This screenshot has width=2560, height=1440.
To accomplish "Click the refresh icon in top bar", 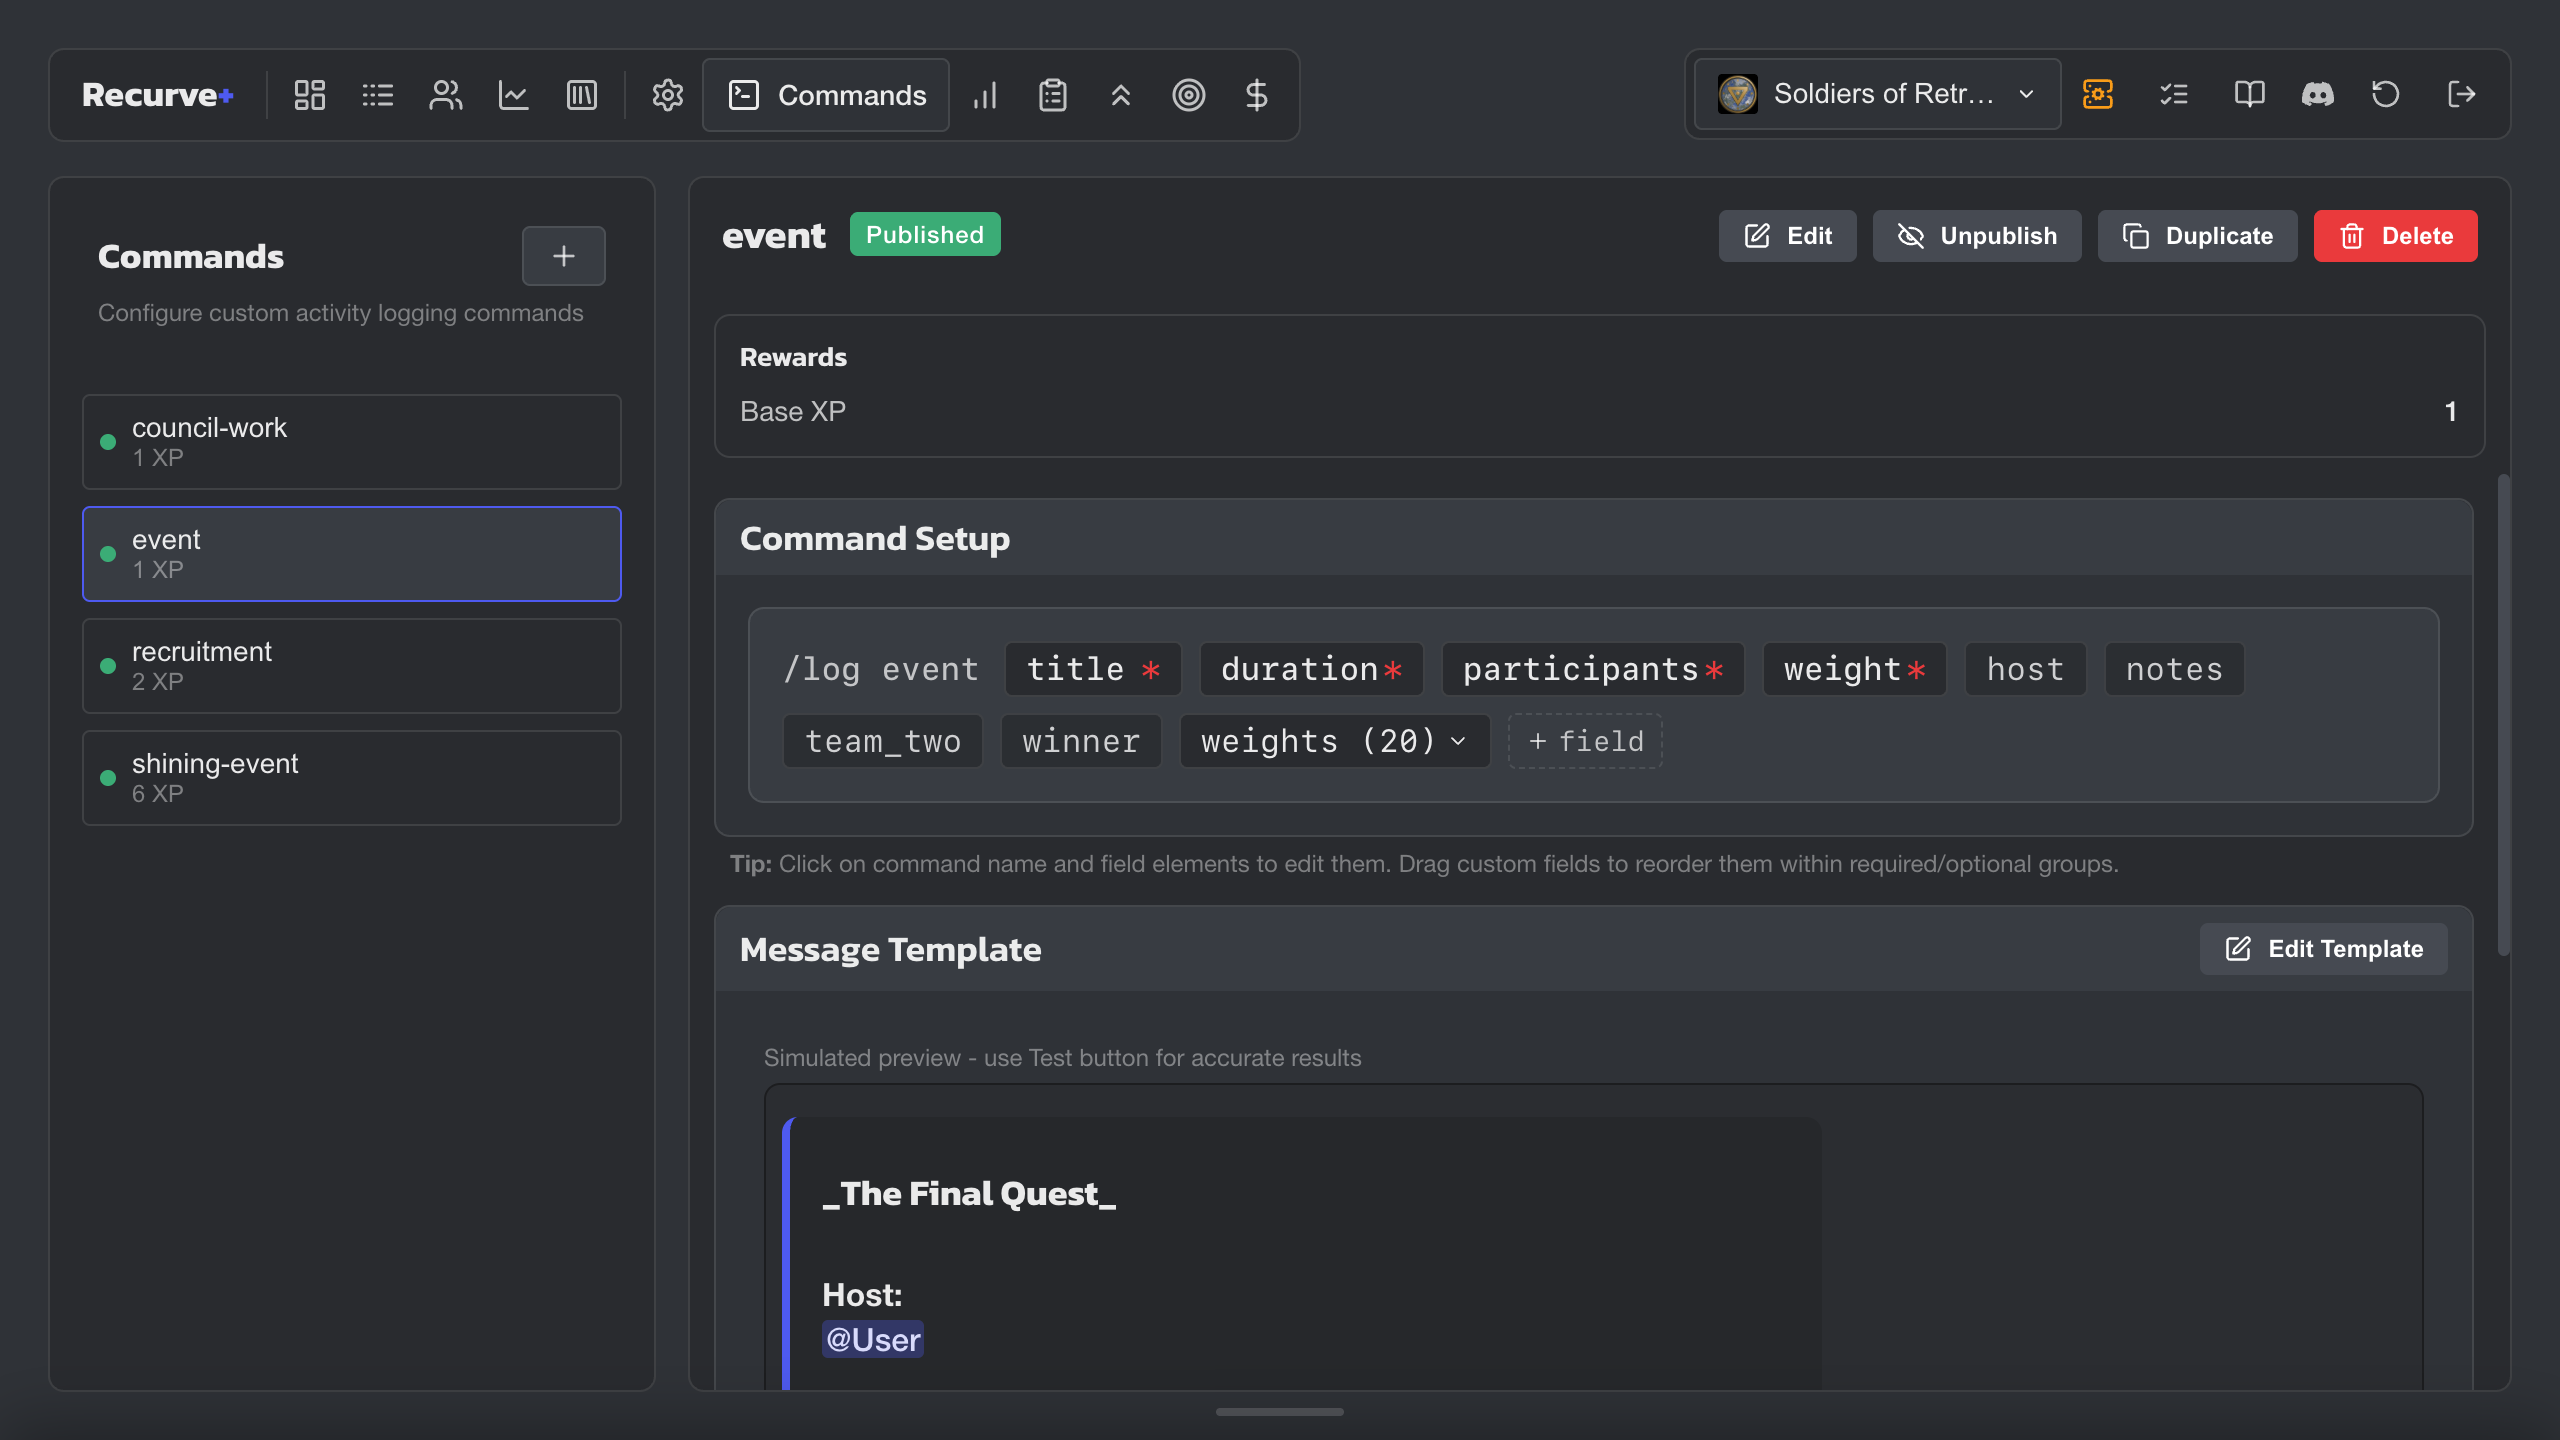I will tap(2385, 94).
